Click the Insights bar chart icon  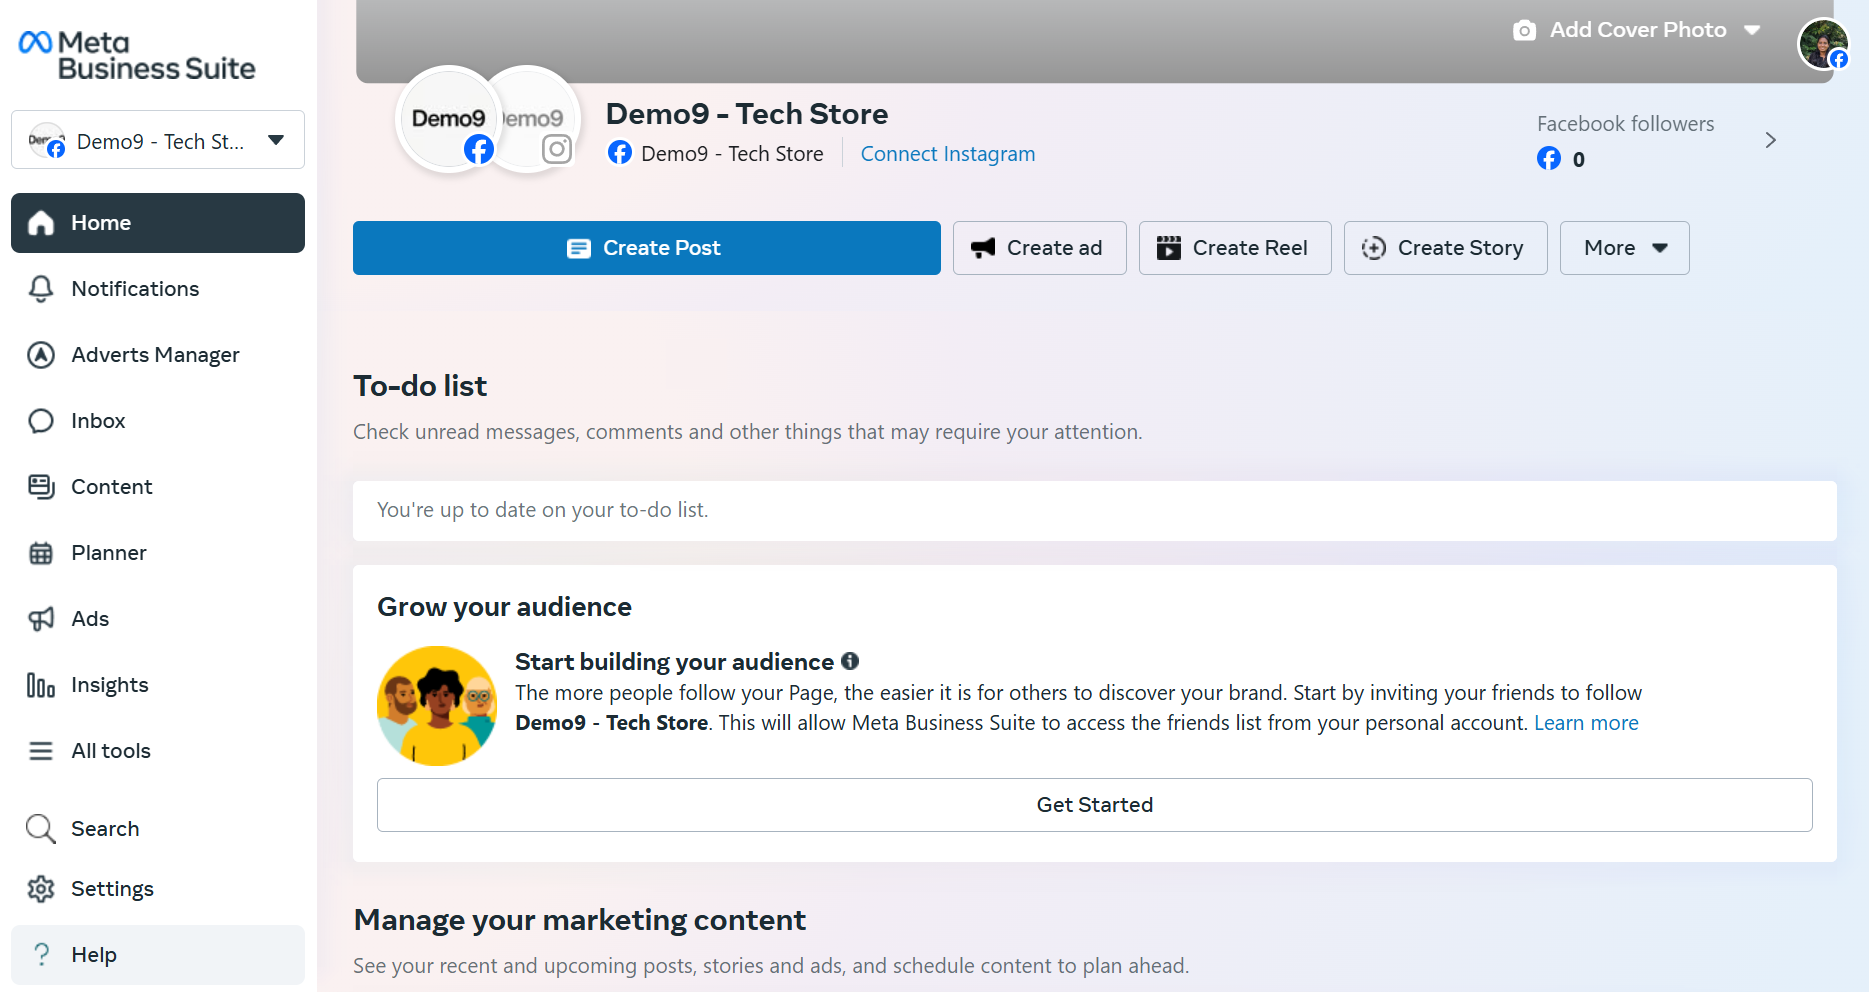[x=41, y=685]
